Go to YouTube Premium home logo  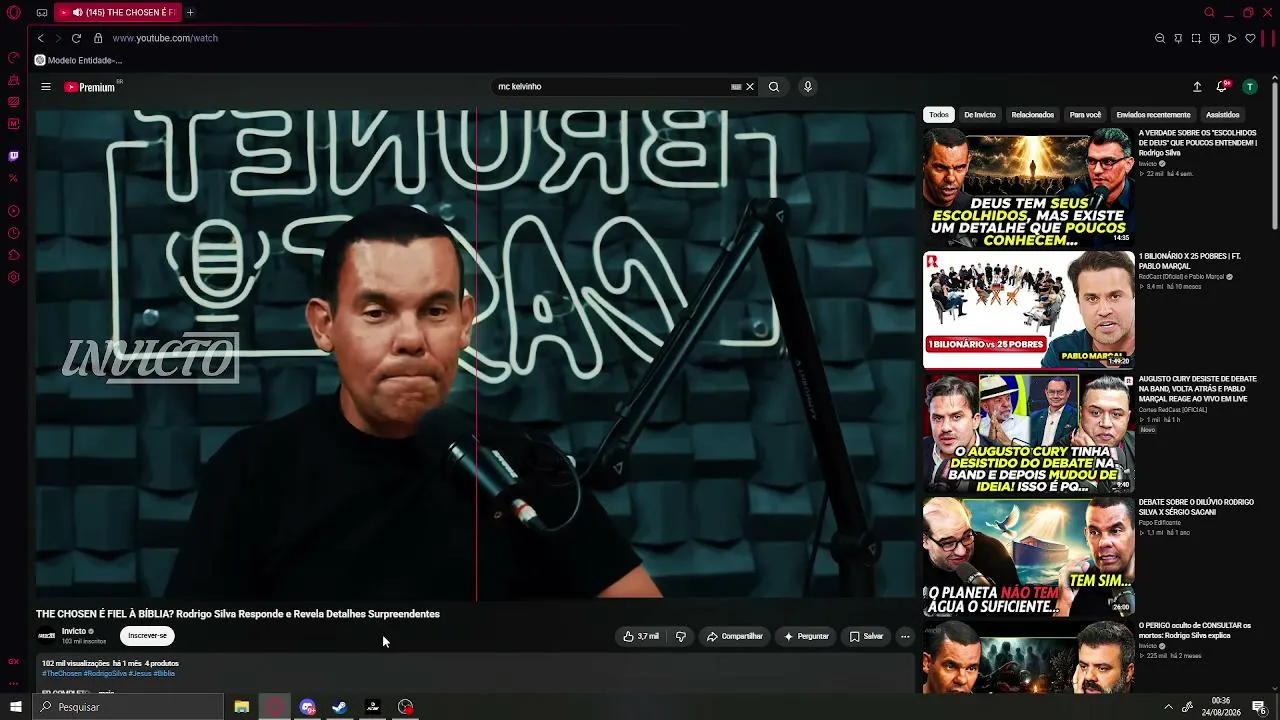(90, 87)
